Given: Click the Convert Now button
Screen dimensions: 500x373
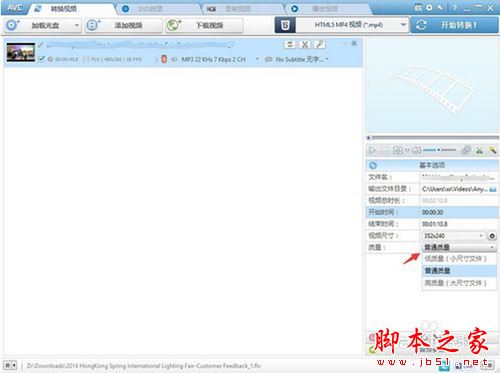Looking at the screenshot, I should point(455,25).
